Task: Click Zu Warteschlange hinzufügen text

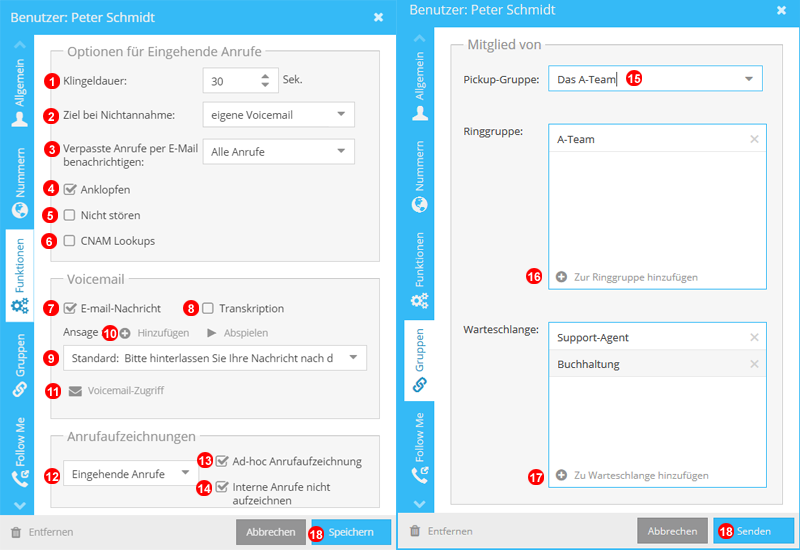Action: click(641, 475)
